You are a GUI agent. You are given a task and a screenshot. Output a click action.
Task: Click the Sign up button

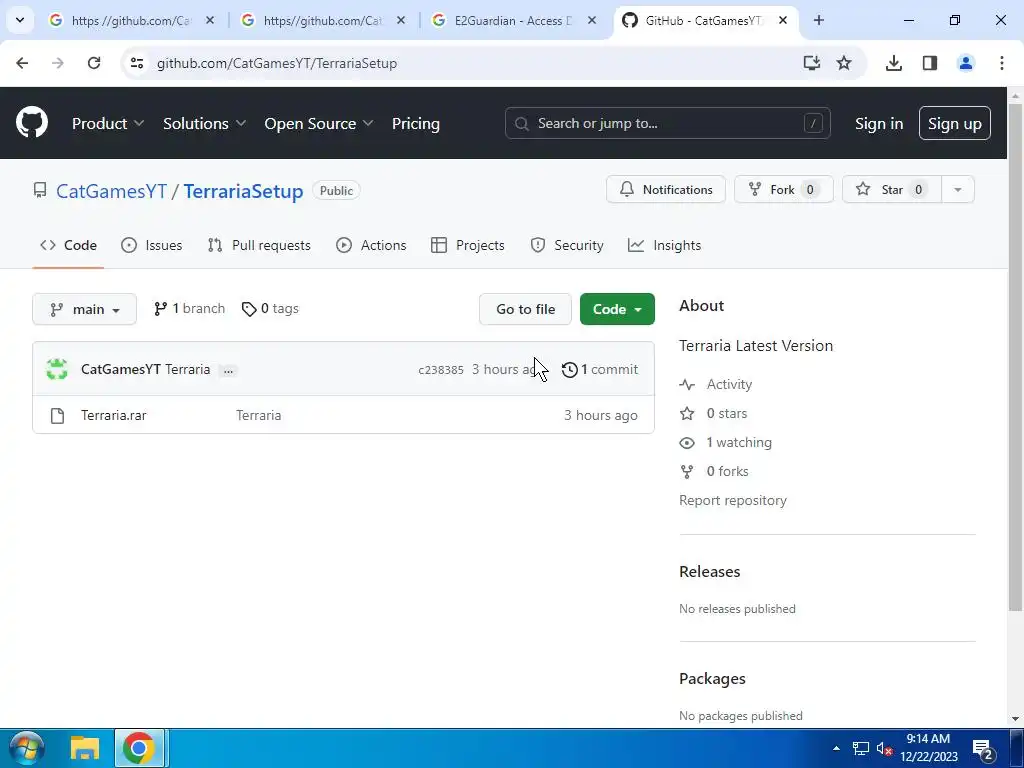(954, 123)
